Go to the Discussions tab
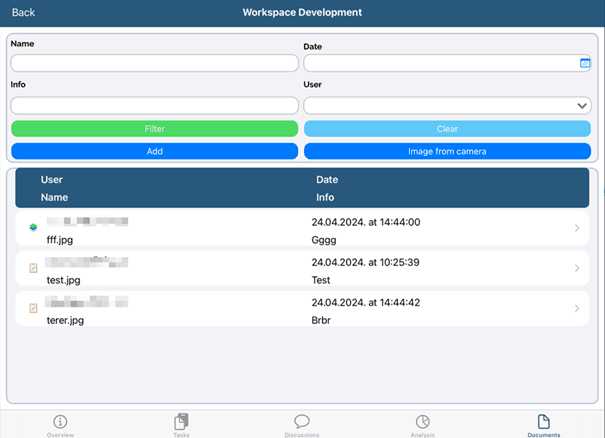The height and width of the screenshot is (438, 605). (x=302, y=424)
